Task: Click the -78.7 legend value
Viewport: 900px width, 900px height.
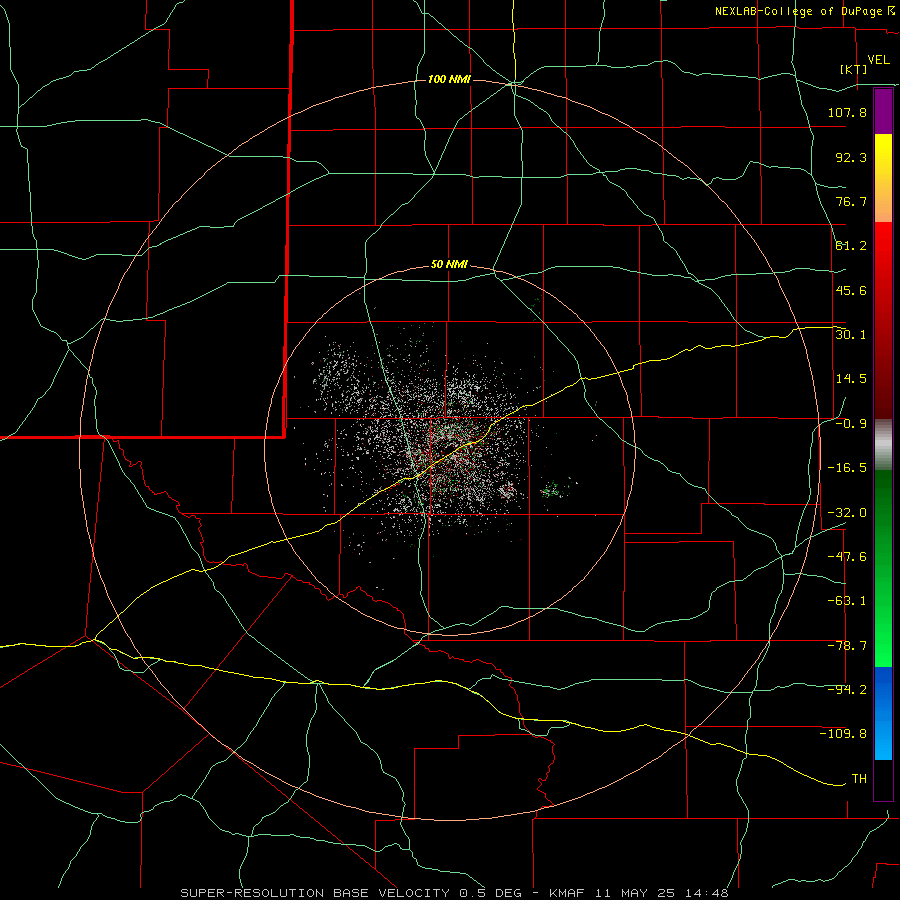Action: point(847,646)
